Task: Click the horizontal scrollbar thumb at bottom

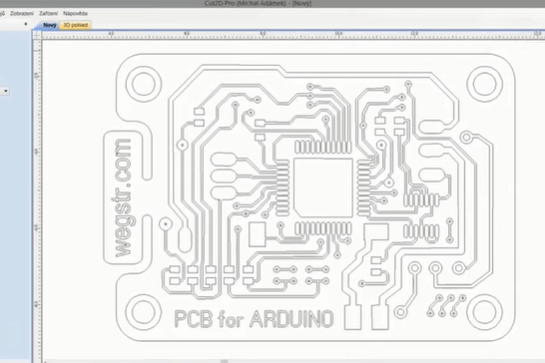Action: (x=224, y=361)
